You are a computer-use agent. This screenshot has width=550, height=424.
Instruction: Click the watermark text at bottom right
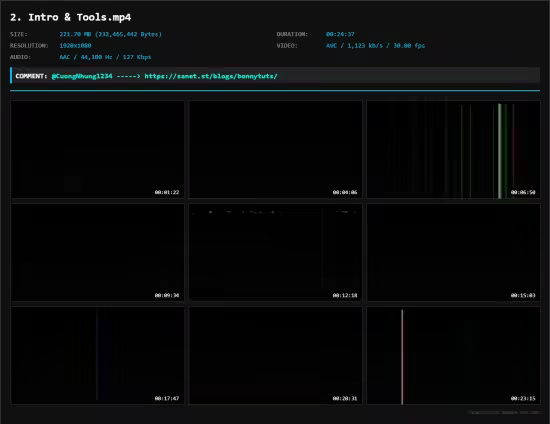pos(504,412)
